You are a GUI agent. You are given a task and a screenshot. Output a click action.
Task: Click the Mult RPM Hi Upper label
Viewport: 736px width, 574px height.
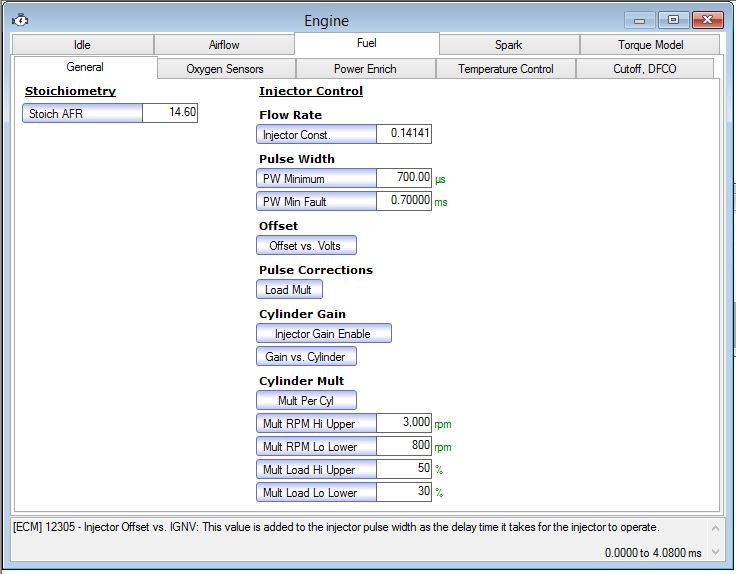click(x=316, y=423)
